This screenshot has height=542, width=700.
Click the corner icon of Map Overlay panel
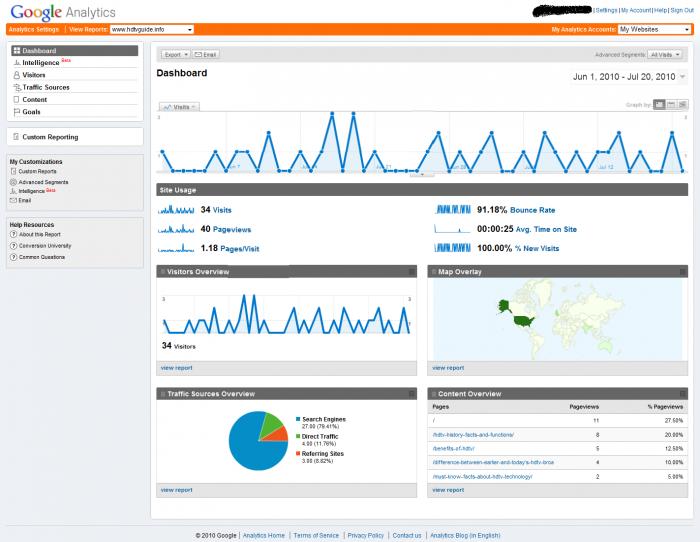coord(683,271)
